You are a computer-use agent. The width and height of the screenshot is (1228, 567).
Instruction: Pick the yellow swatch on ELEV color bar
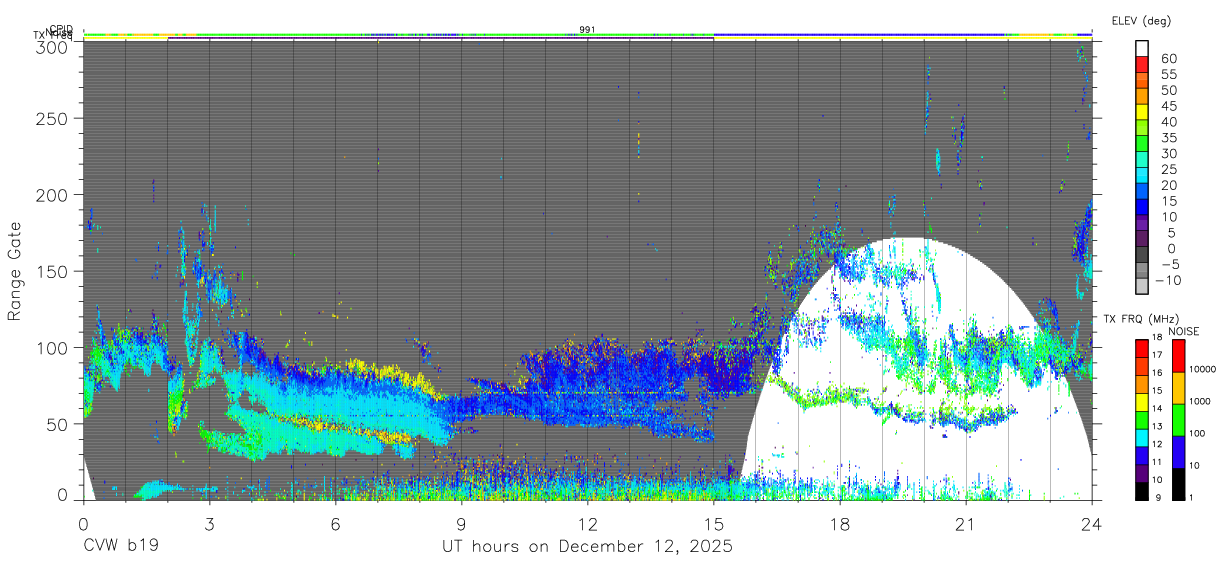point(1143,112)
